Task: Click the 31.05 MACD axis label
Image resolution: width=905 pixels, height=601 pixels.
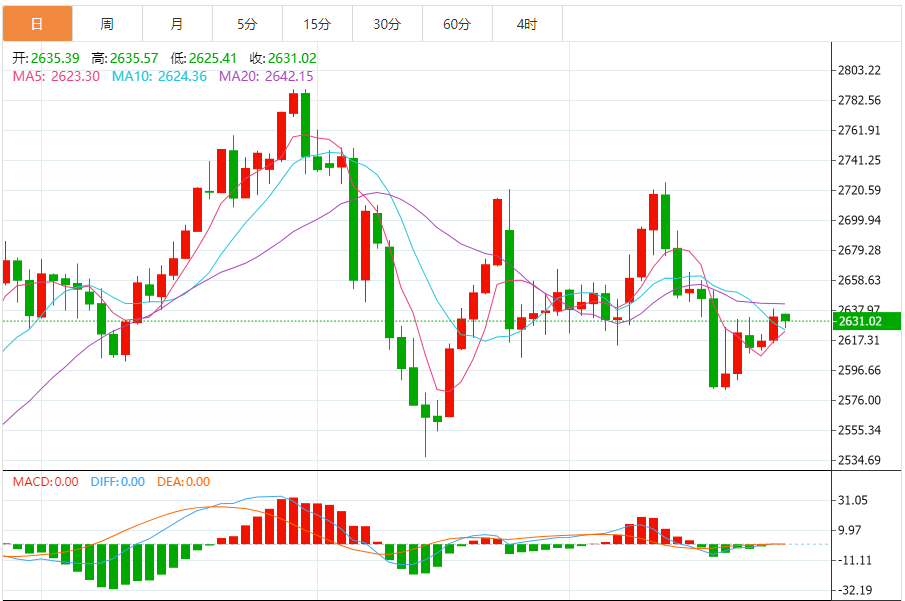Action: coord(852,501)
